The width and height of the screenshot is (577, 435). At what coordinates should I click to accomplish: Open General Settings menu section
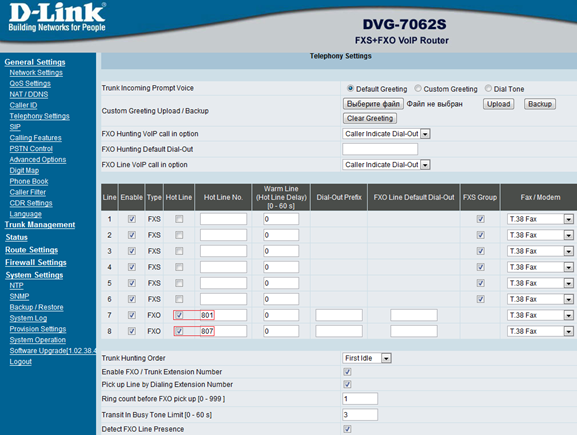point(35,62)
